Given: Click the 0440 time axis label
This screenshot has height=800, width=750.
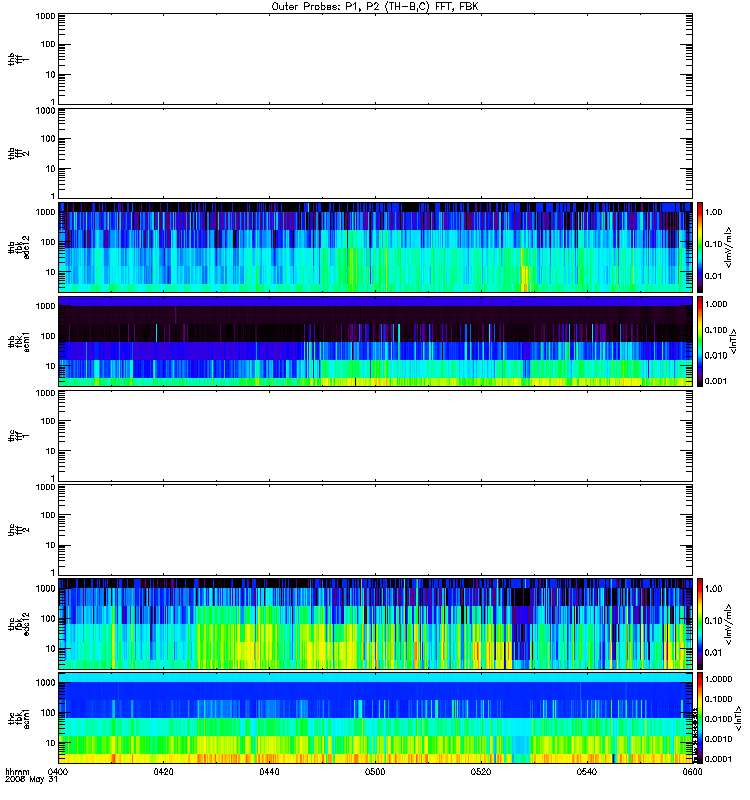Looking at the screenshot, I should [269, 771].
